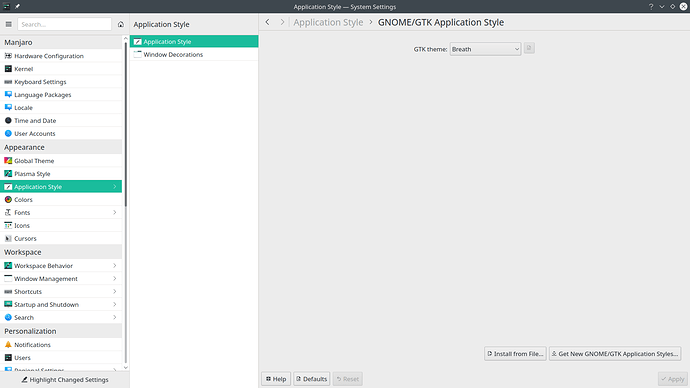
Task: Click the User Accounts icon
Action: 8,133
